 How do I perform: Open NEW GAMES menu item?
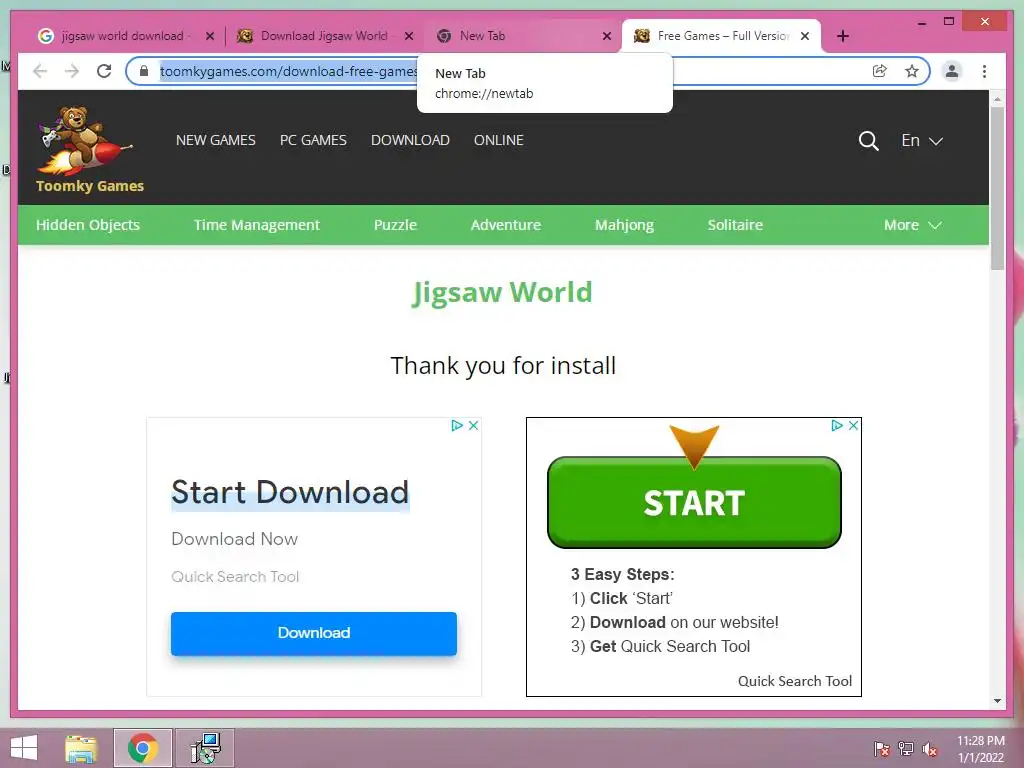[216, 140]
